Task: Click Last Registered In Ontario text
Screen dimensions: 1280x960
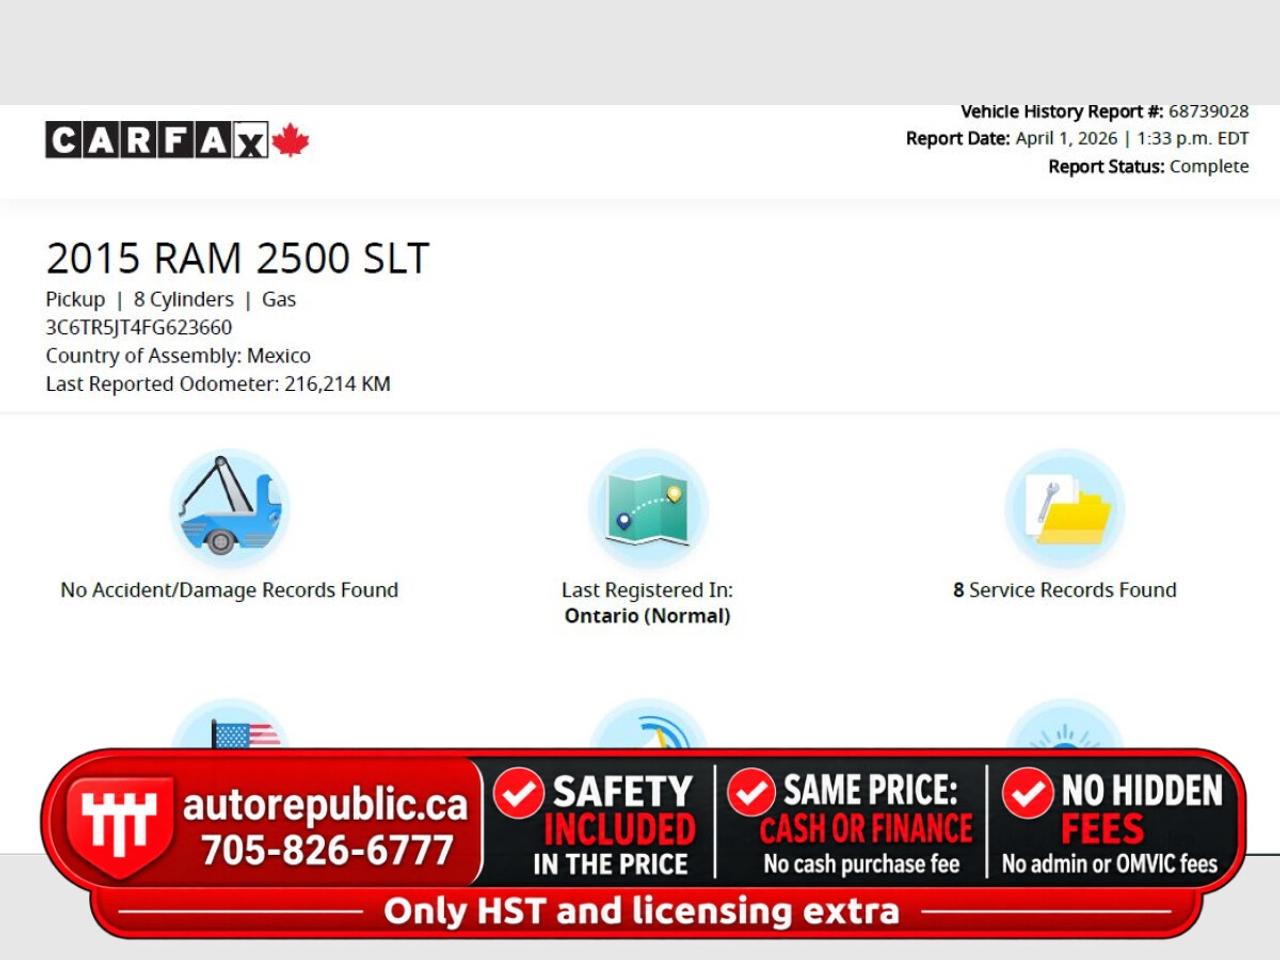Action: pyautogui.click(x=647, y=603)
